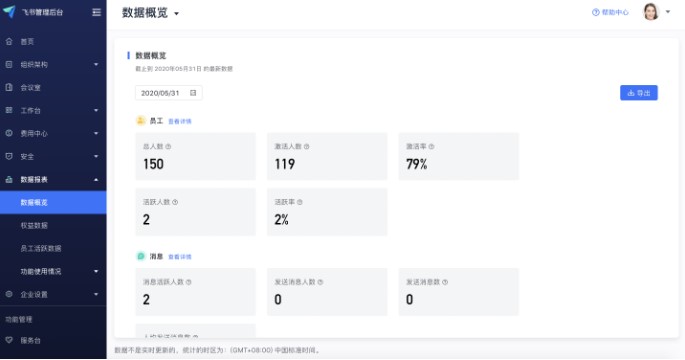
Task: Click the 150 总人数 value
Action: [x=153, y=164]
